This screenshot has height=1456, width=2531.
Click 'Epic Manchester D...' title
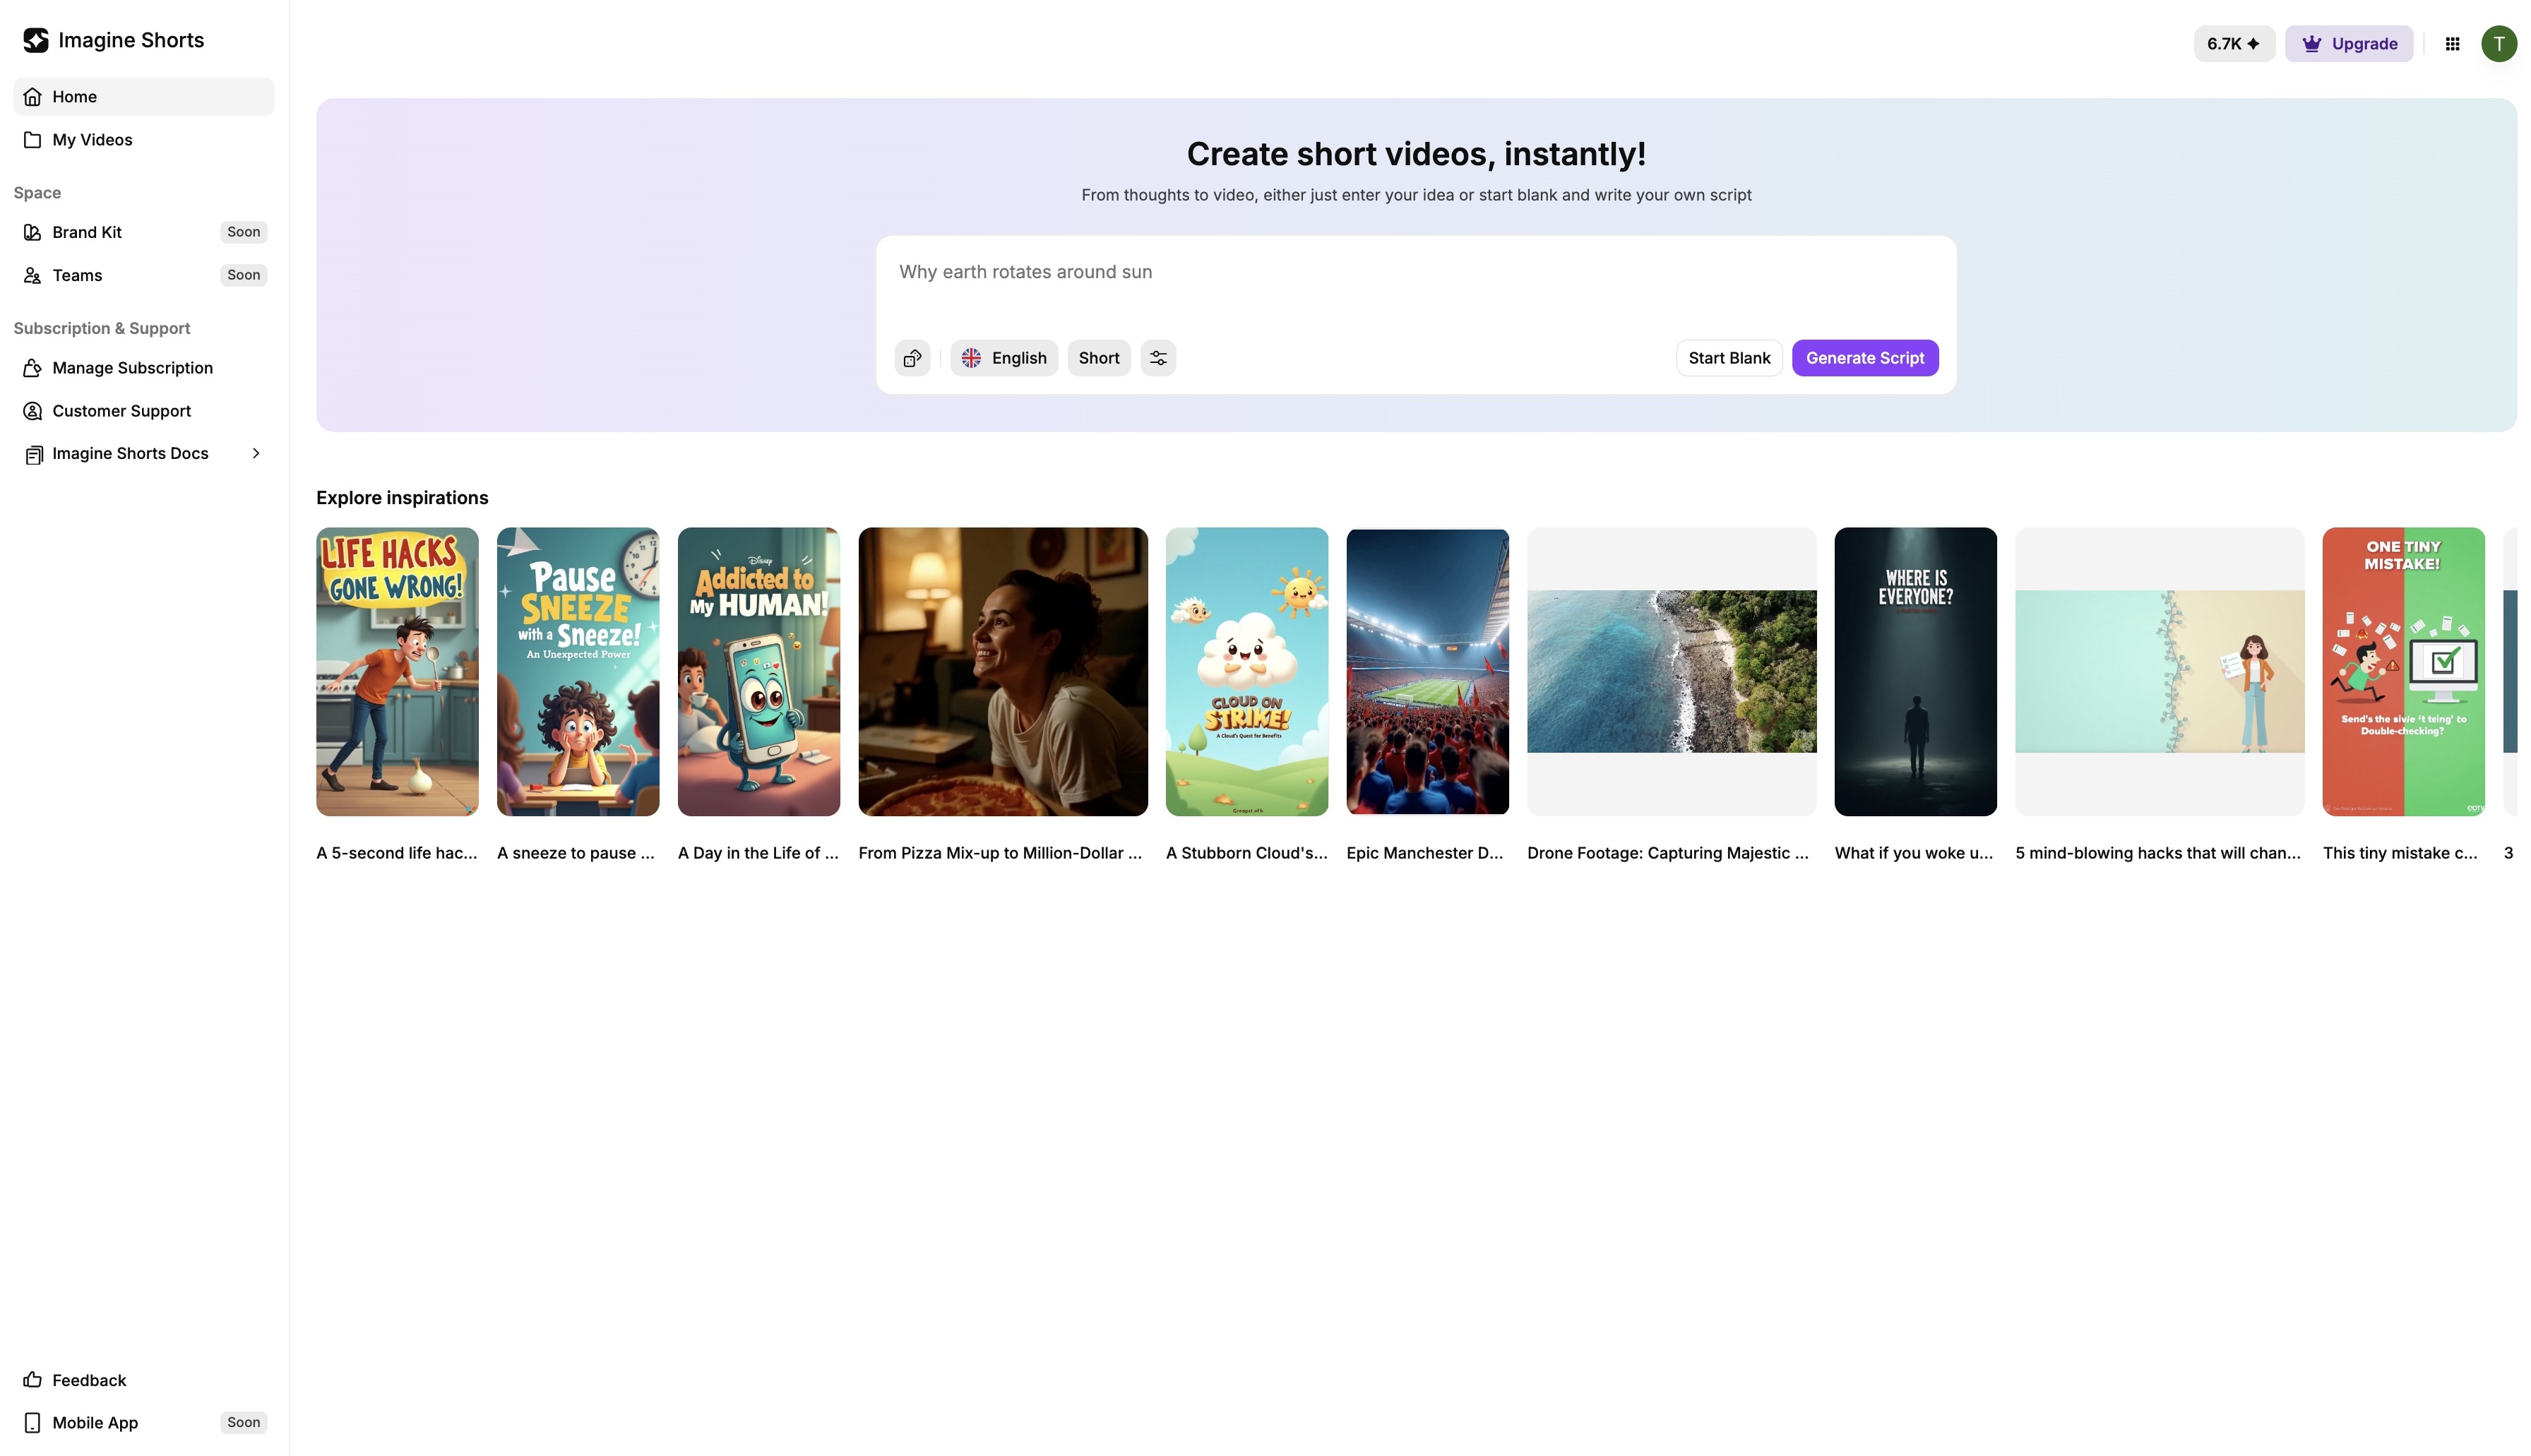point(1425,853)
